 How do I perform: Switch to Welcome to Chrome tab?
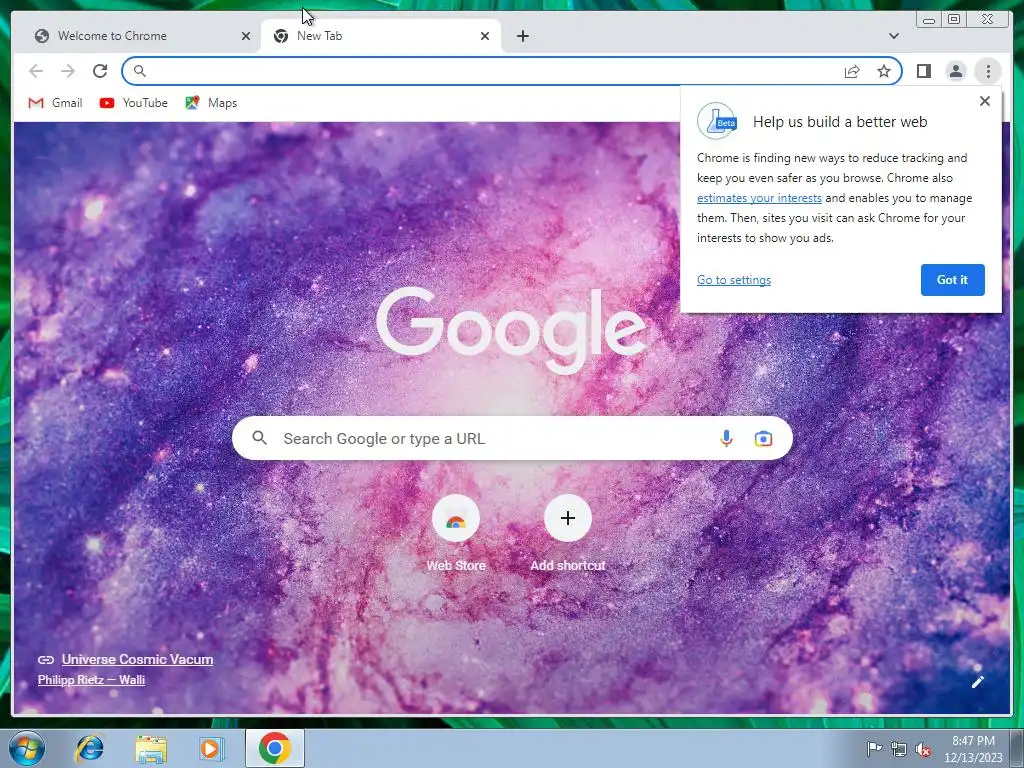point(136,36)
